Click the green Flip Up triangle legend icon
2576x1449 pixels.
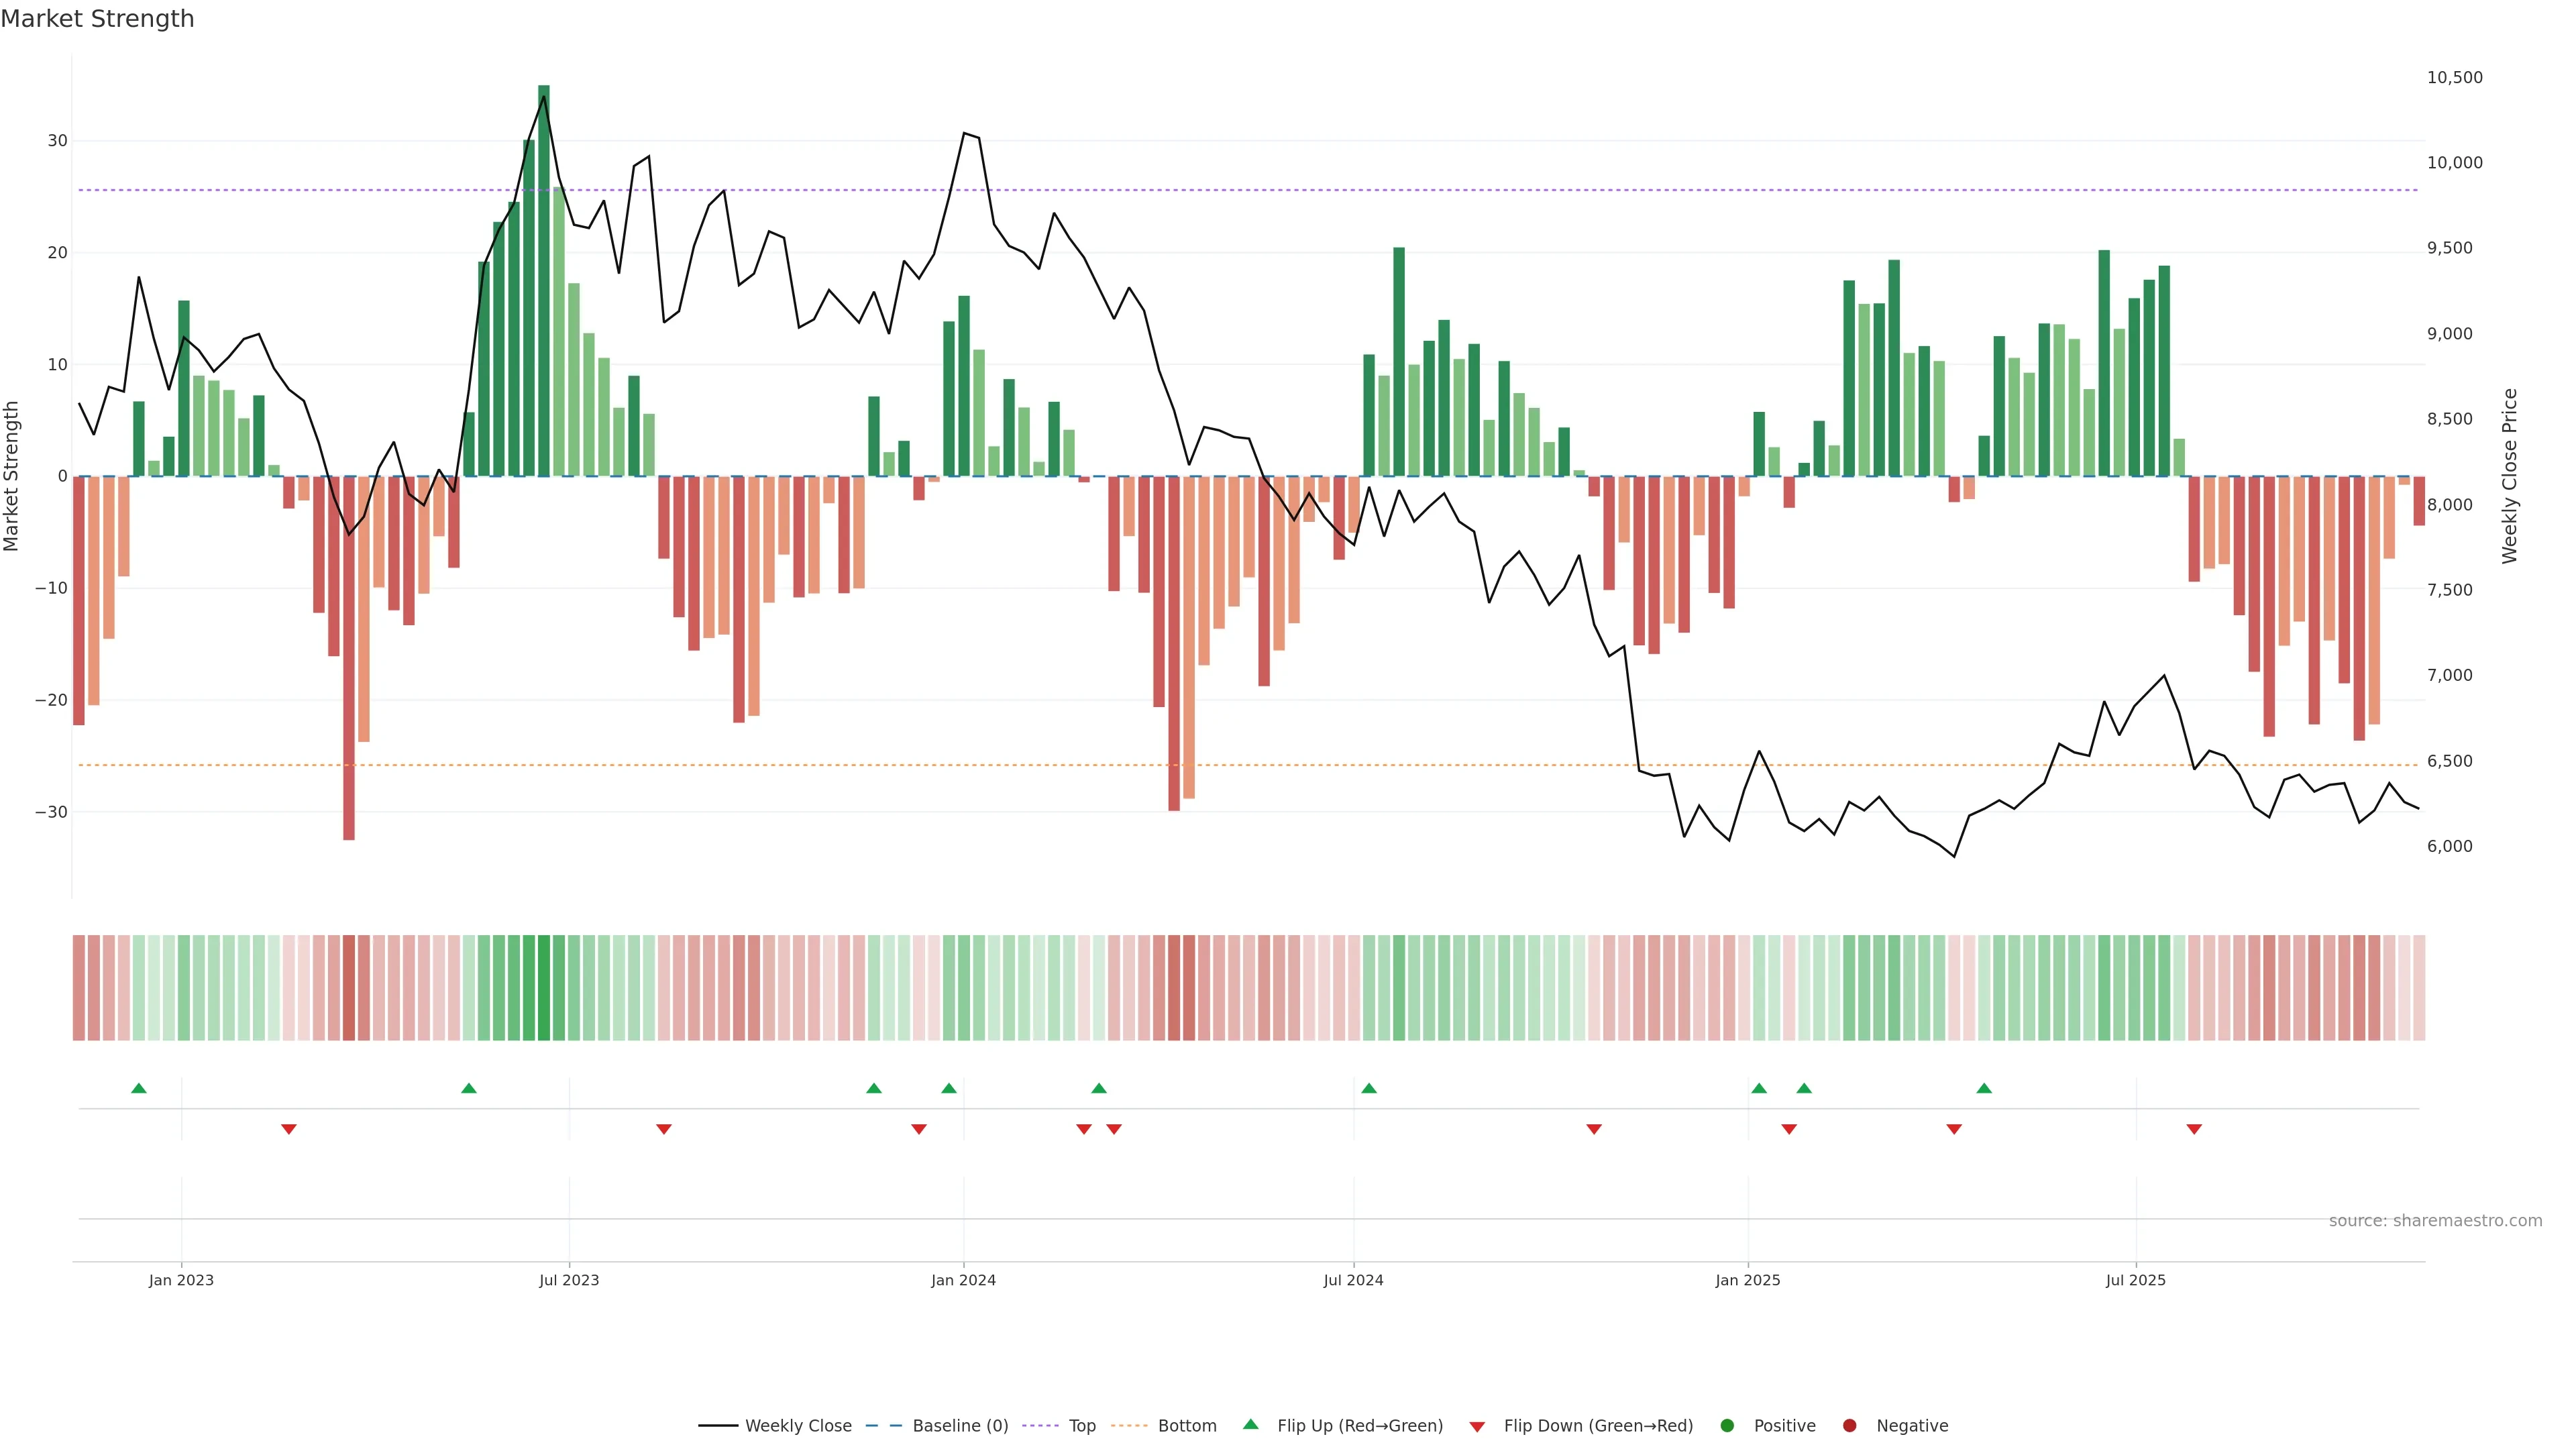pyautogui.click(x=1250, y=1424)
